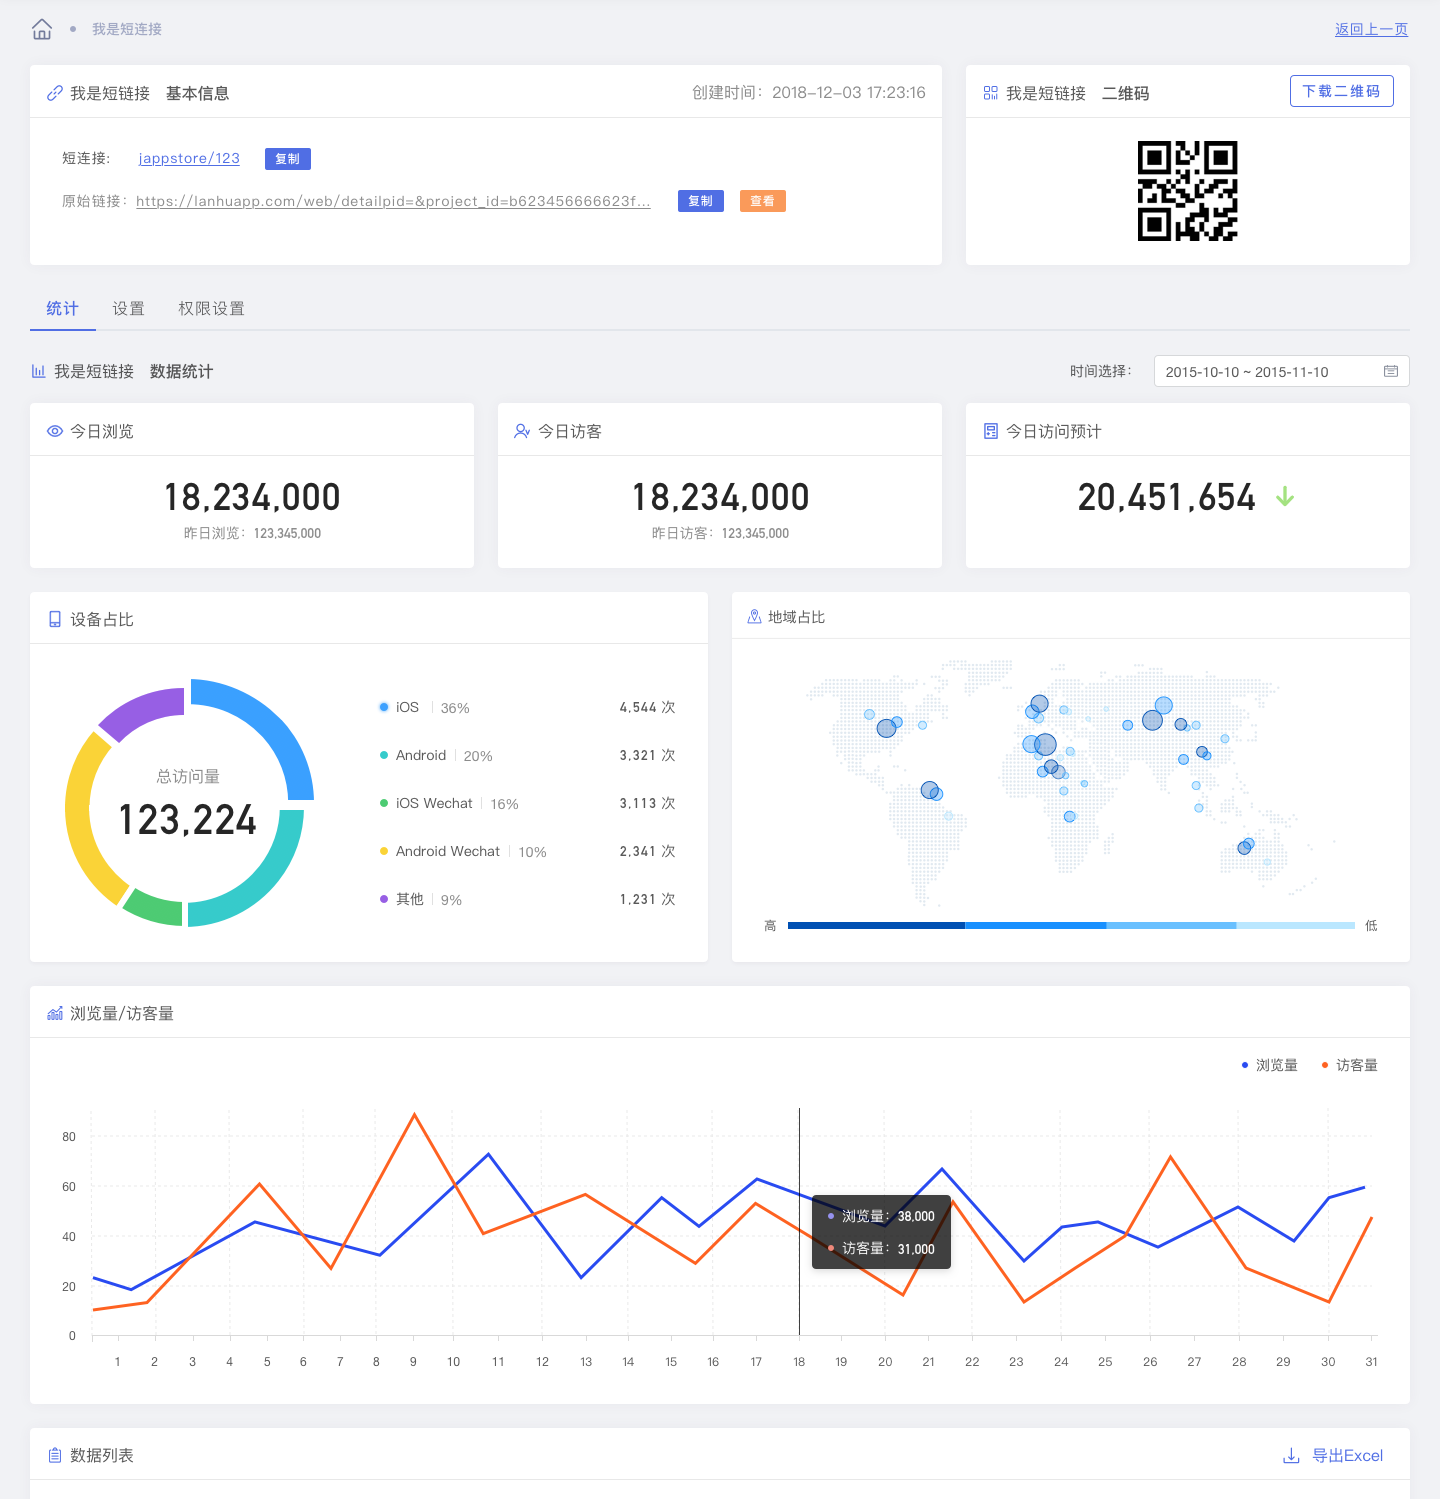Click the green donut chart segment
Image resolution: width=1440 pixels, height=1499 pixels.
coord(153,906)
